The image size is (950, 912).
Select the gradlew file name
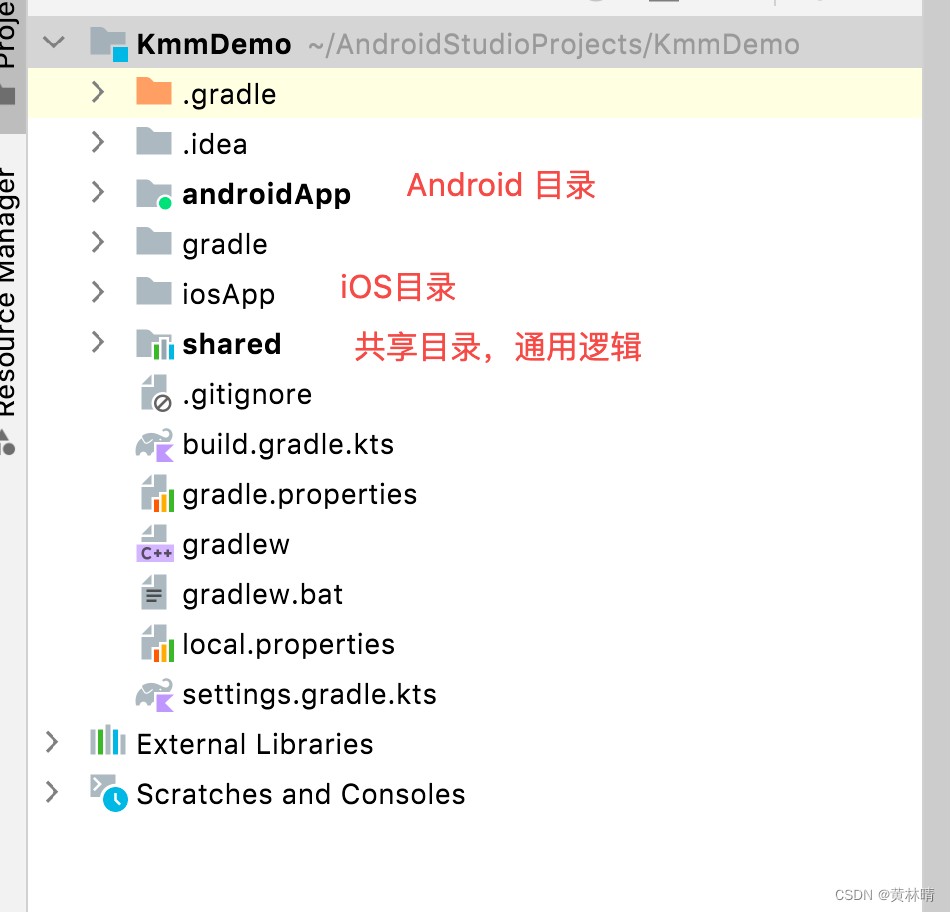click(236, 545)
